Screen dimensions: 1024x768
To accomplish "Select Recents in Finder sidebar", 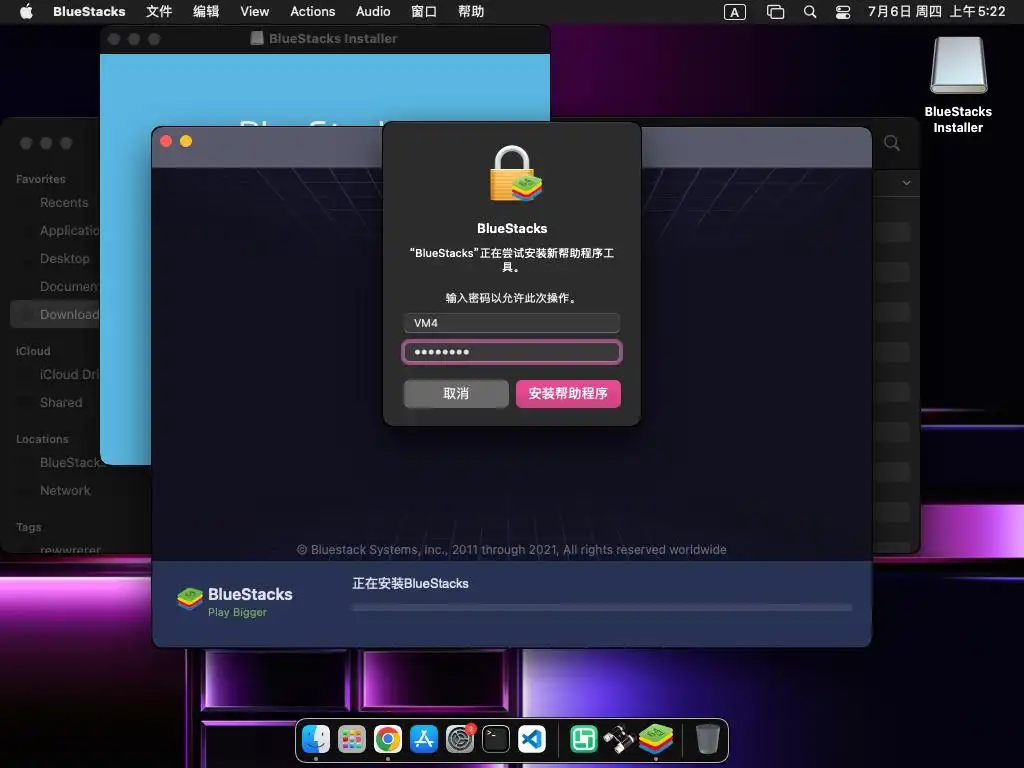I will coord(63,202).
